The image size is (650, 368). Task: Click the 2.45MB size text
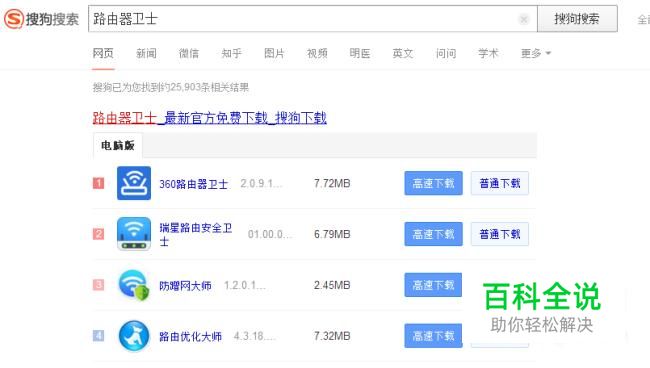pyautogui.click(x=332, y=285)
